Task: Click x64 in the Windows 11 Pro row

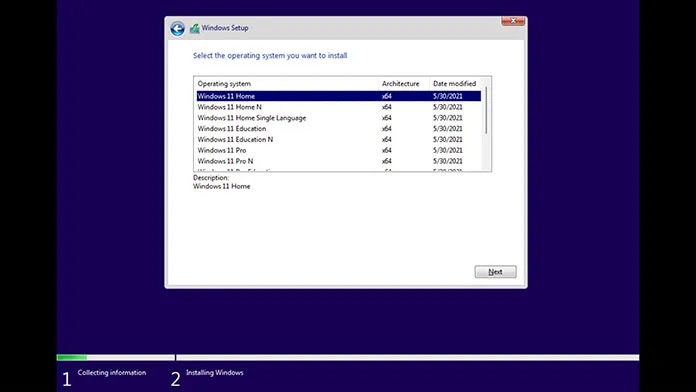Action: [387, 150]
